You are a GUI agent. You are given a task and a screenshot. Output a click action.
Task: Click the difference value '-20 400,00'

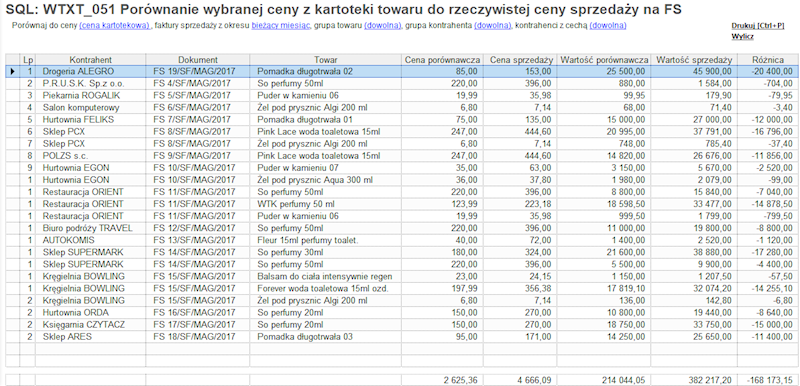click(x=768, y=72)
